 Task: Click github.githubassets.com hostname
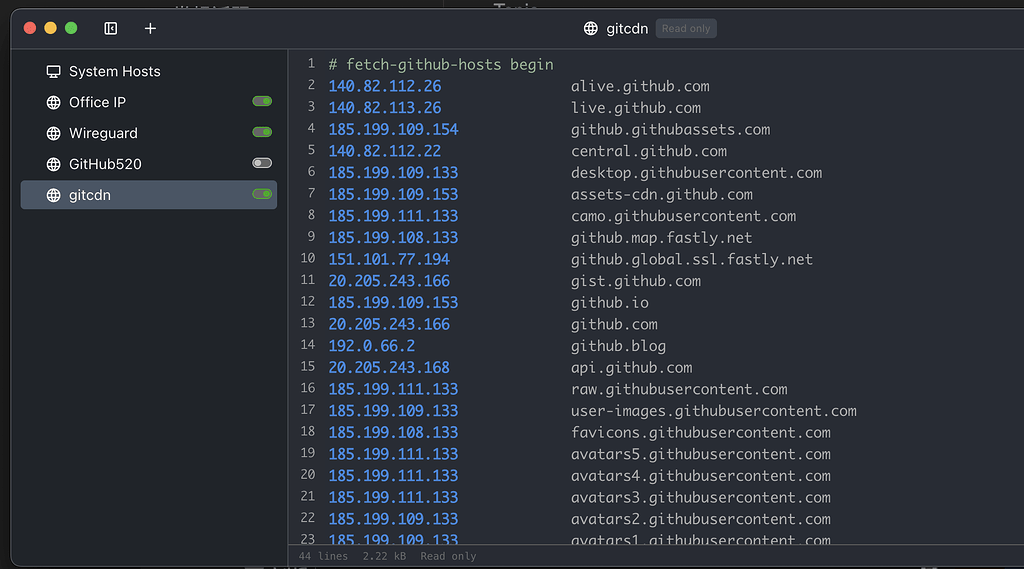[671, 129]
